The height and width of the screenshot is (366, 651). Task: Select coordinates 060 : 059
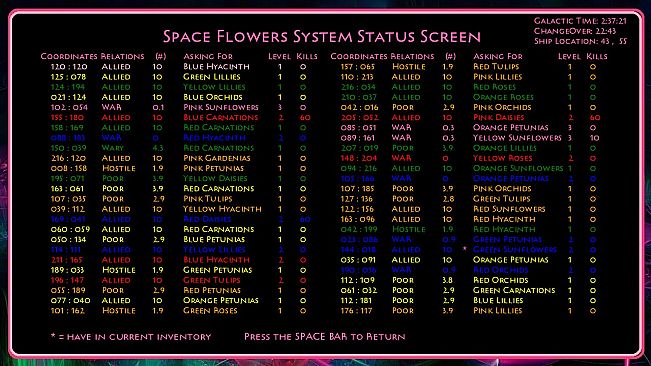(x=70, y=229)
